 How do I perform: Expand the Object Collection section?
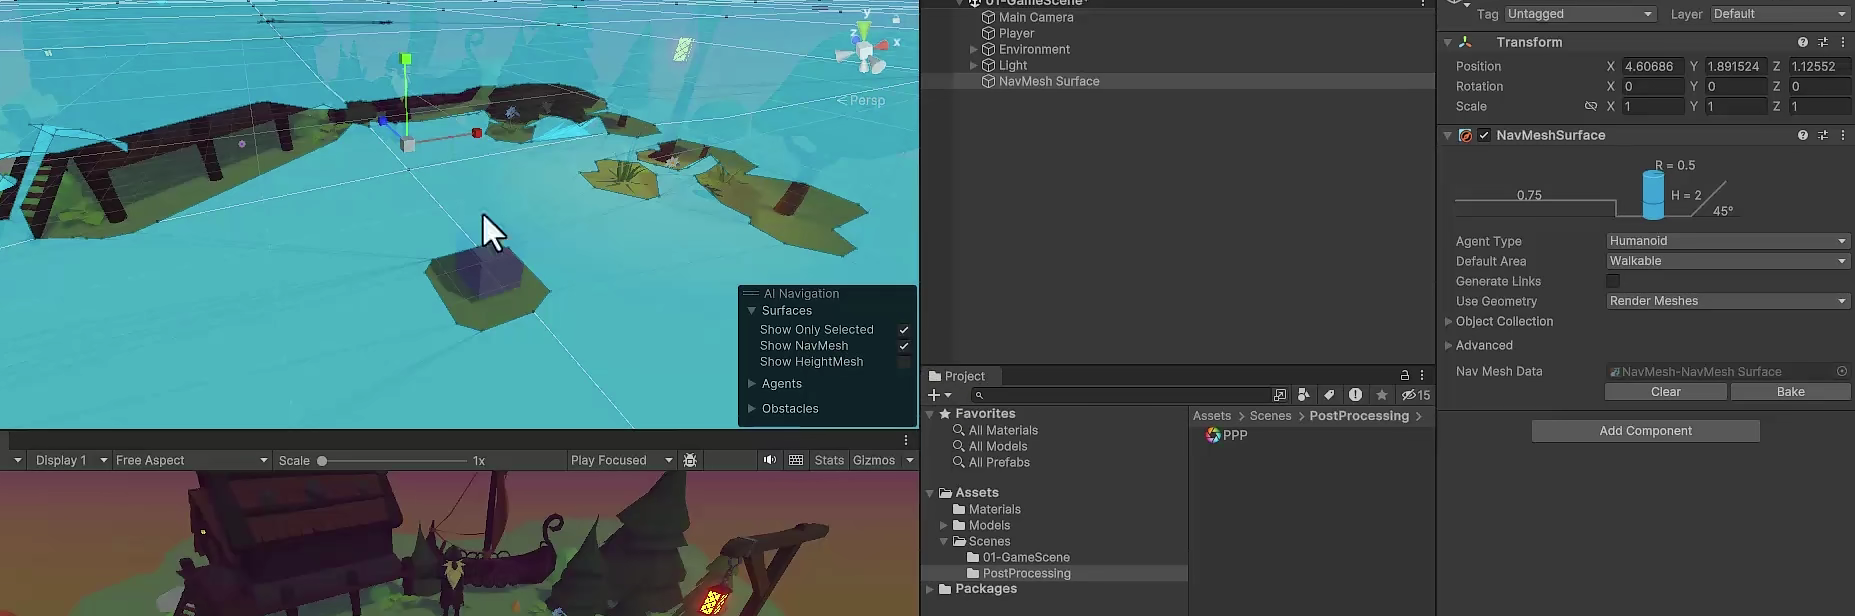click(1448, 321)
